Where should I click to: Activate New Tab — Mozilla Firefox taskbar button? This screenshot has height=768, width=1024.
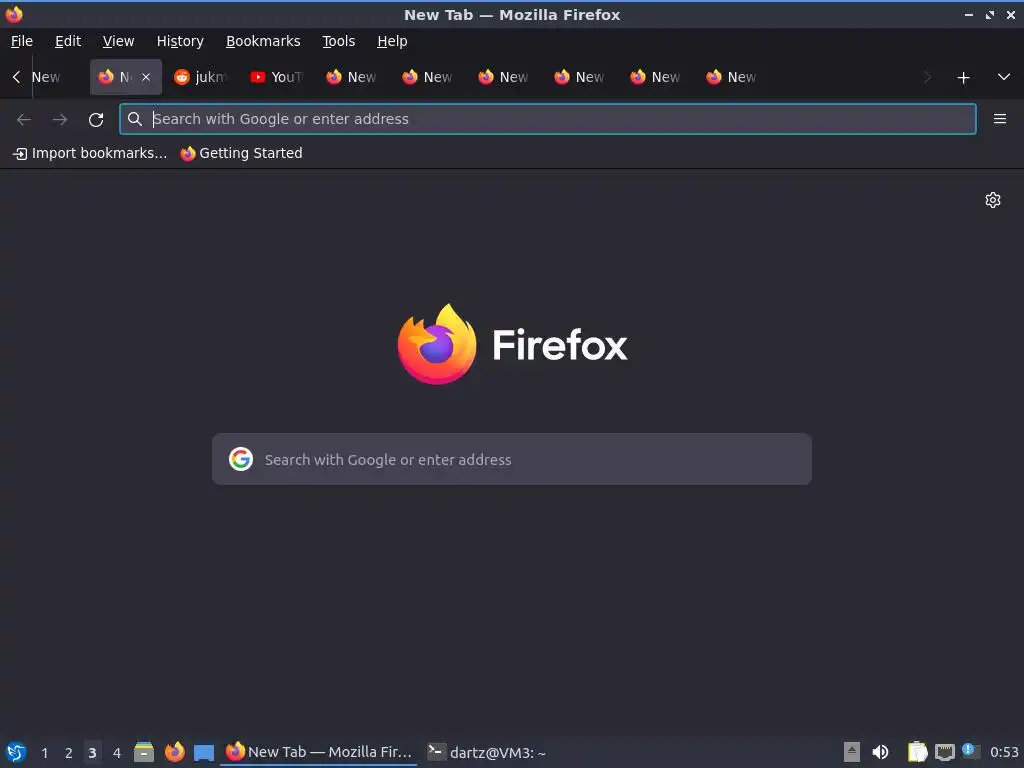319,752
